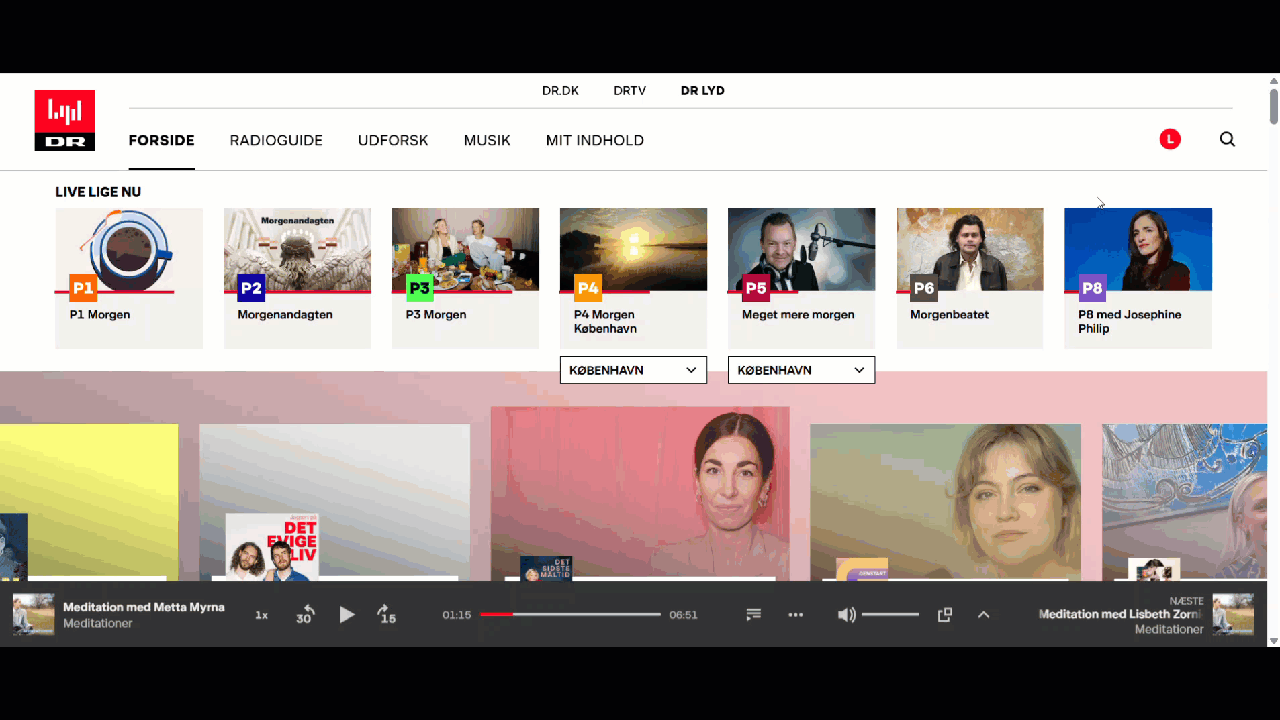Go to the Radioguide tab
This screenshot has width=1280, height=720.
coord(276,140)
